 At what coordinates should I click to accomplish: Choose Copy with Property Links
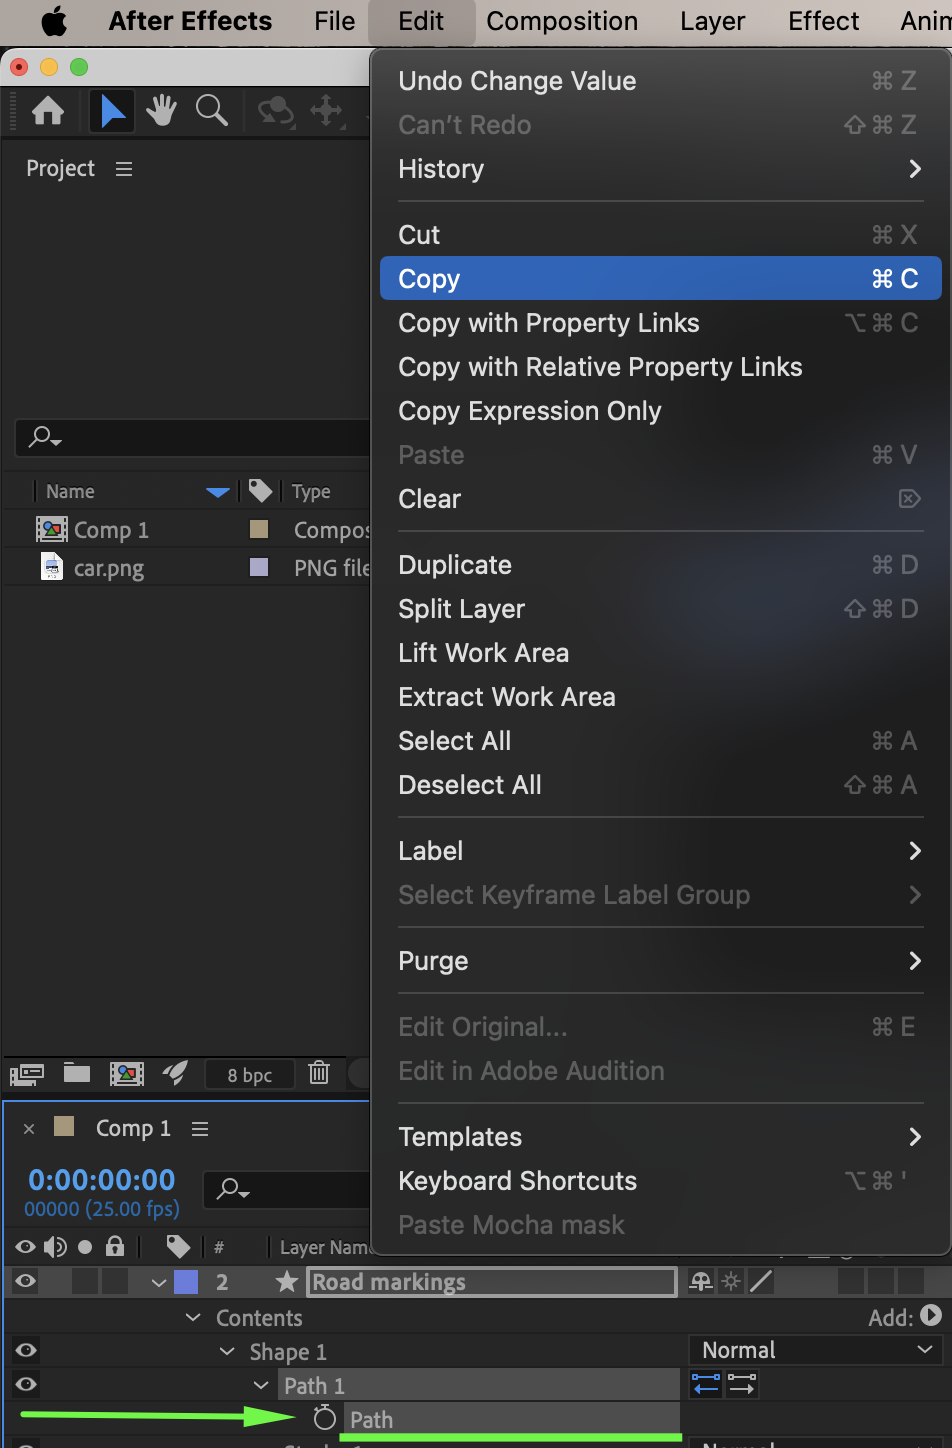660,323
